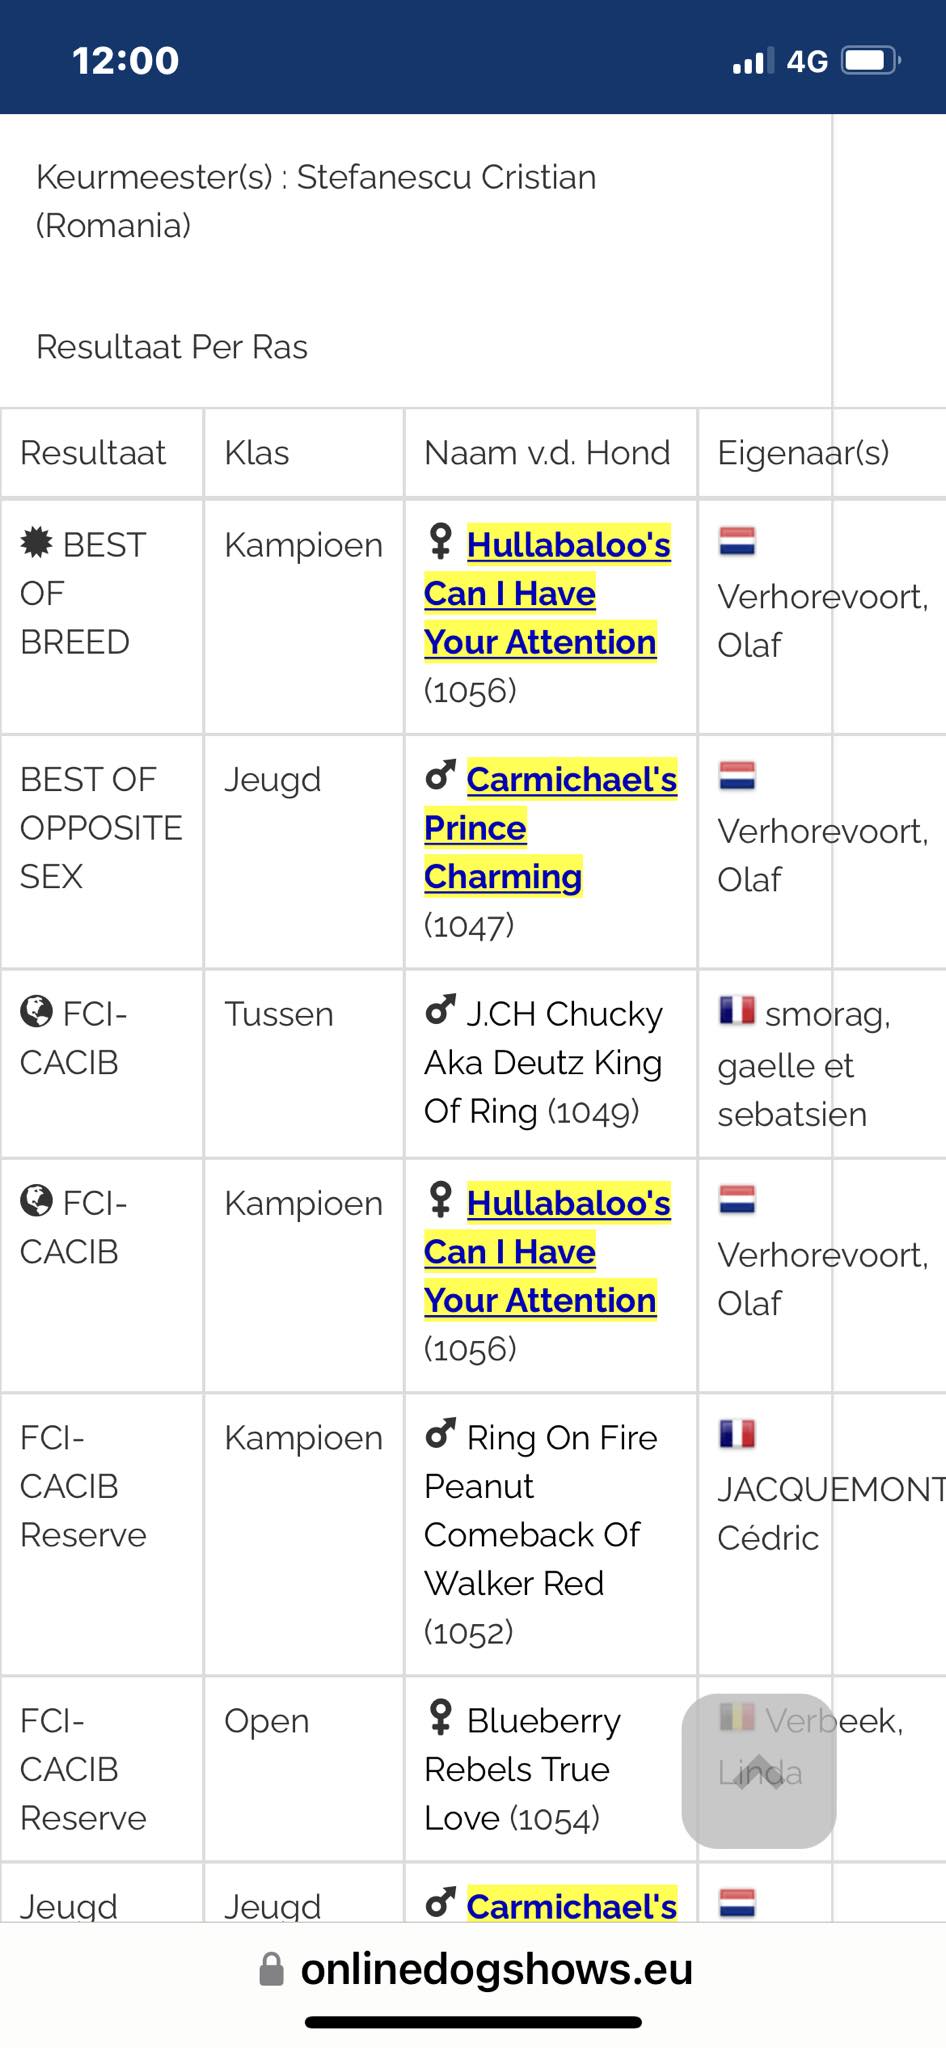This screenshot has height=2048, width=946.
Task: Click the male symbol beside Ring On Fire Peanut
Action: (440, 1435)
